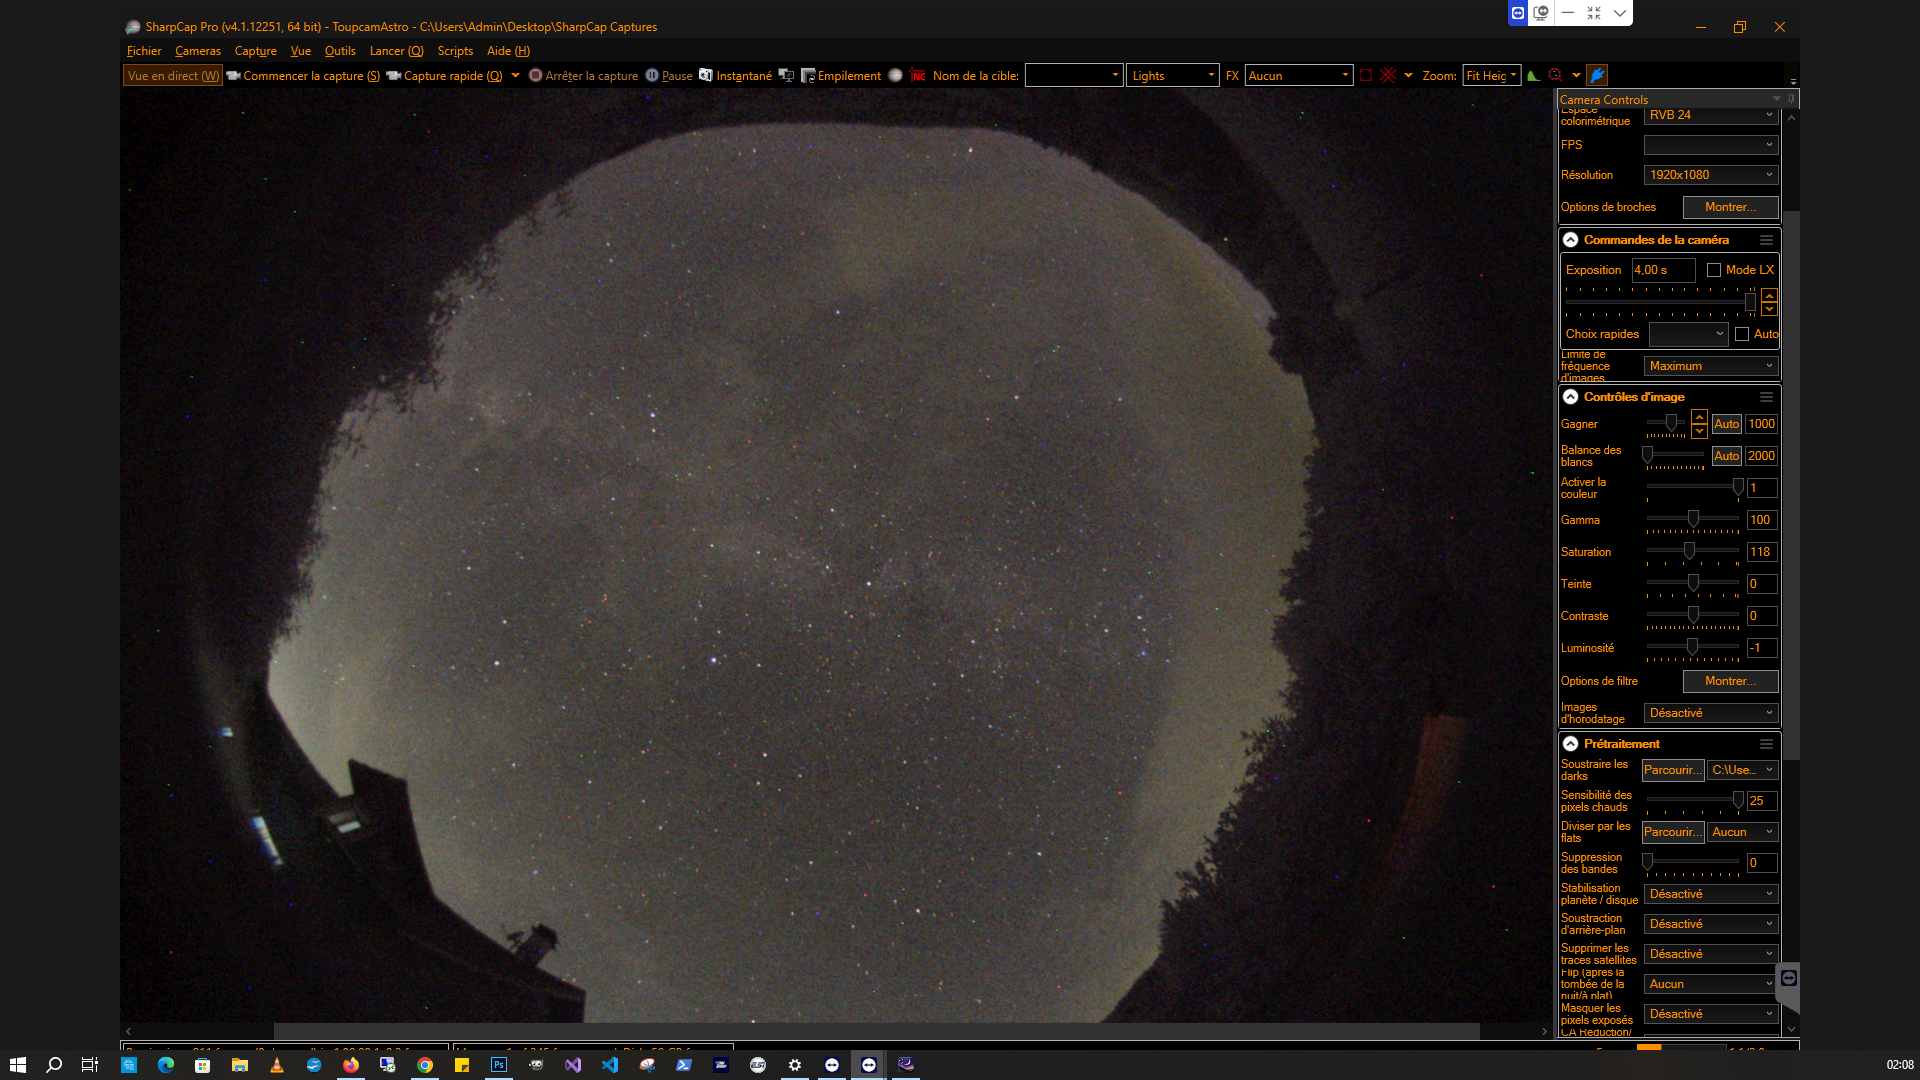The width and height of the screenshot is (1920, 1080).
Task: Click the Saturation slider
Action: (x=1692, y=552)
